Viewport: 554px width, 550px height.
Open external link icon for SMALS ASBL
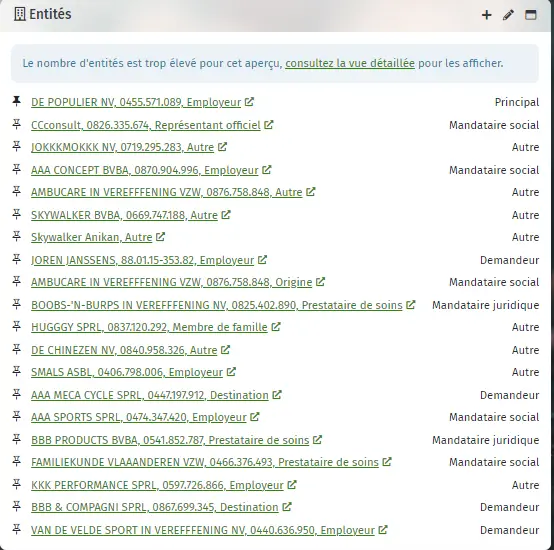[x=231, y=372]
